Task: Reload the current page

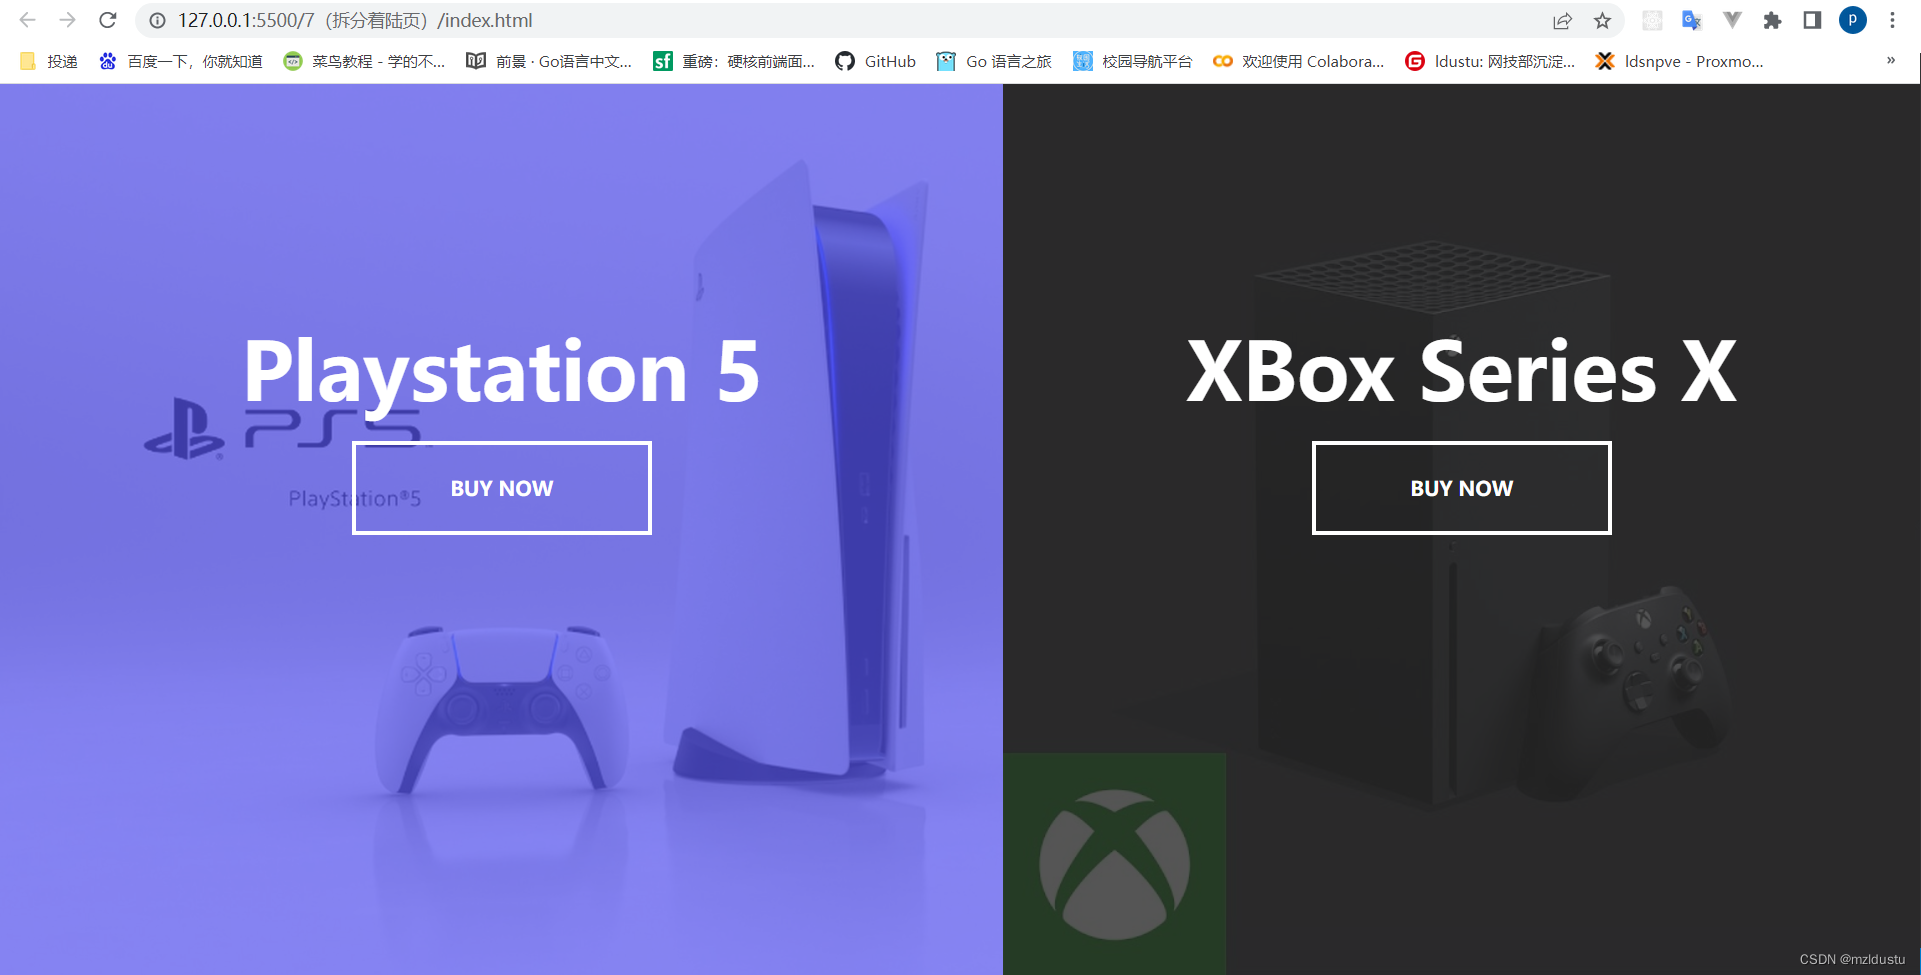Action: 108,20
